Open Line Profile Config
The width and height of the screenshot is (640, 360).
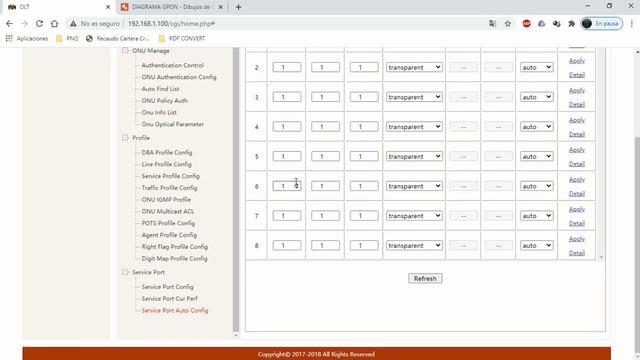click(x=166, y=164)
